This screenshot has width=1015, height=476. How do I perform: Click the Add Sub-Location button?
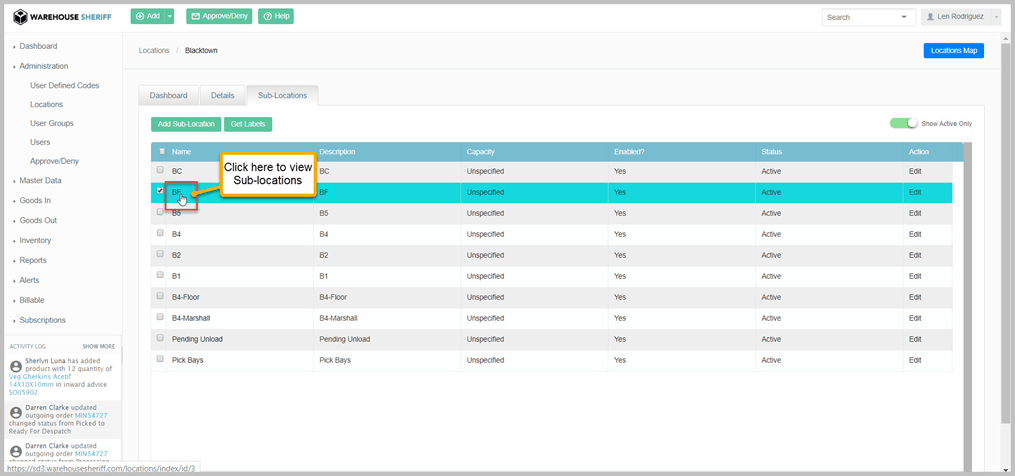[186, 124]
